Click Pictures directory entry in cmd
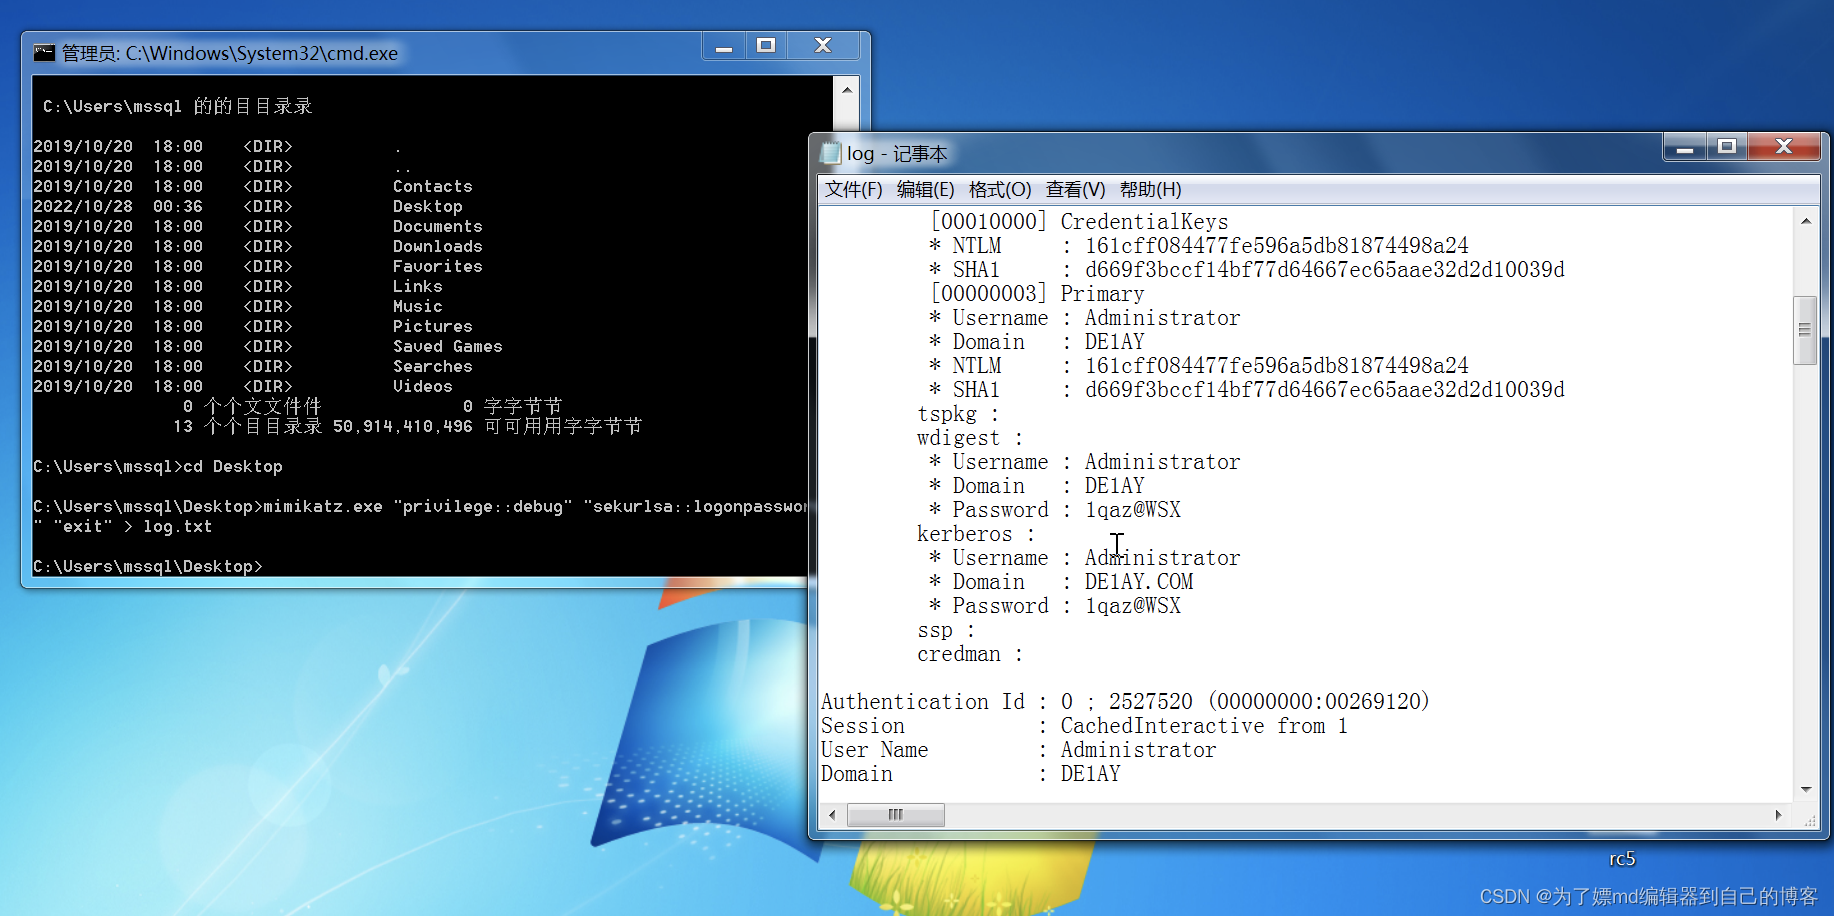Screen dimensions: 1834x916 [x=432, y=326]
